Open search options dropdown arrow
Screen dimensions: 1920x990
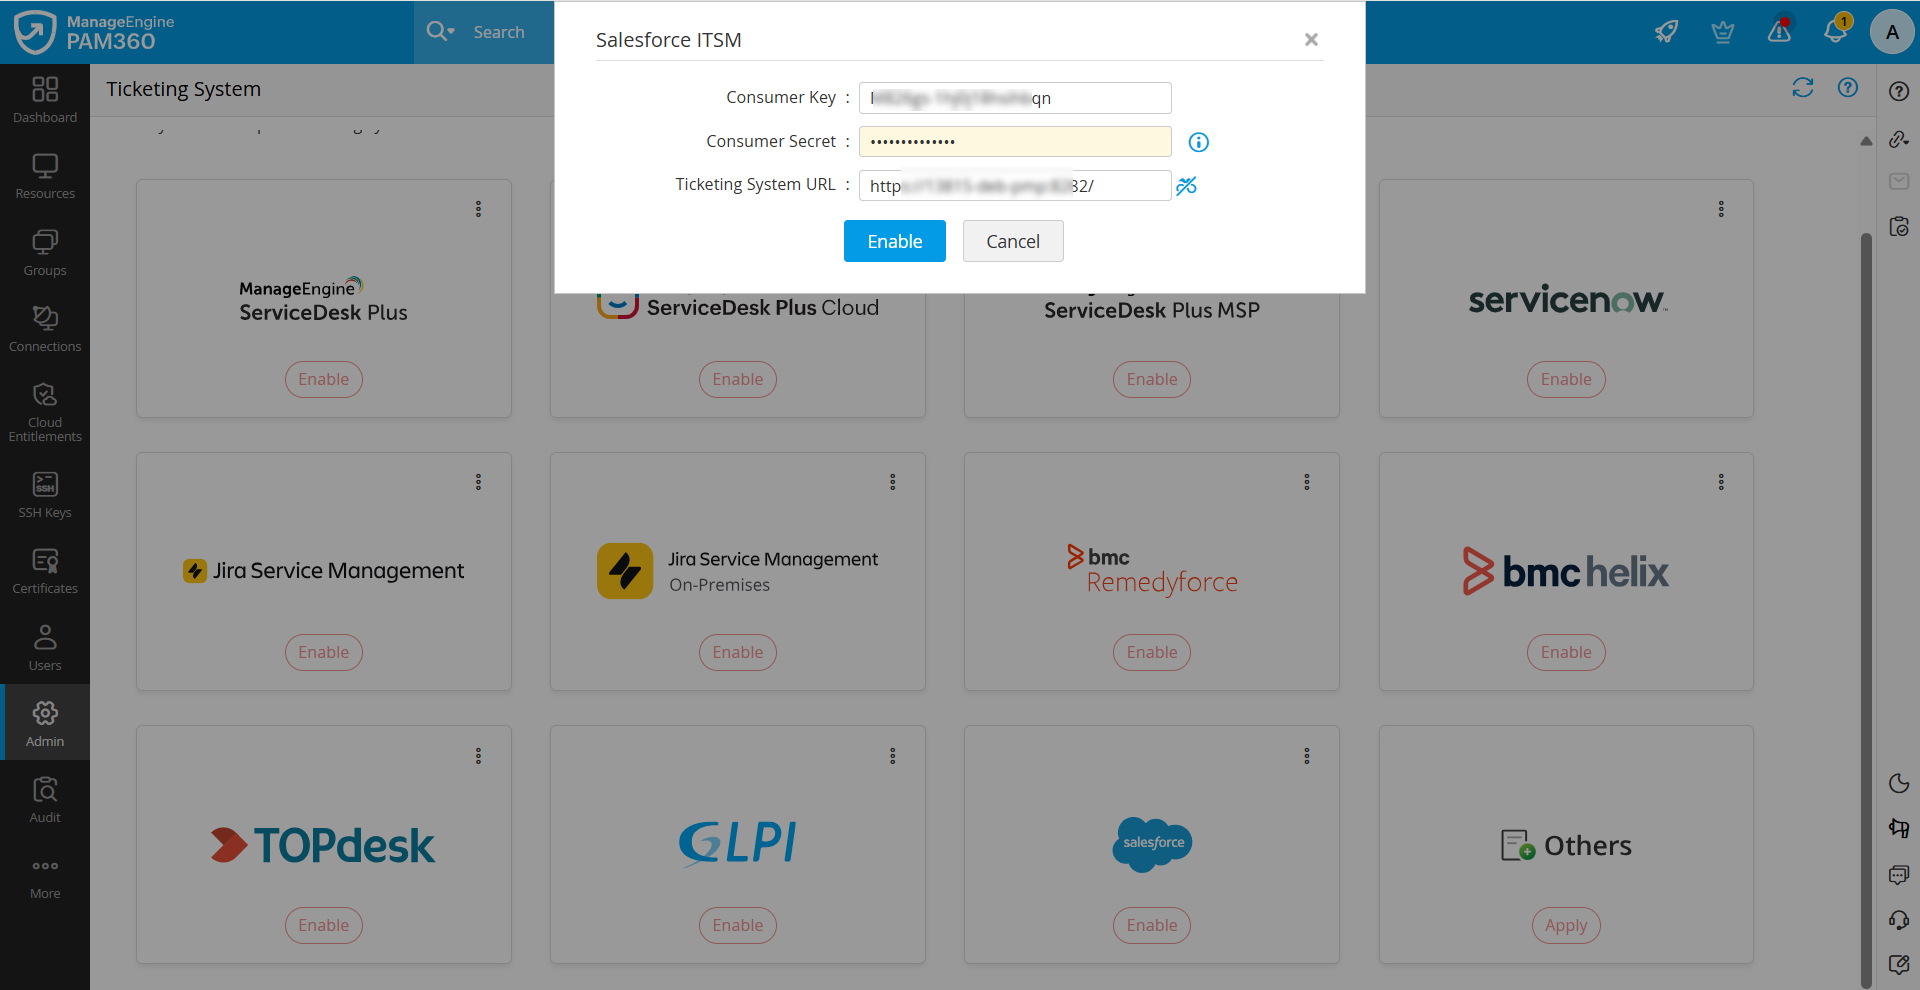(x=452, y=32)
